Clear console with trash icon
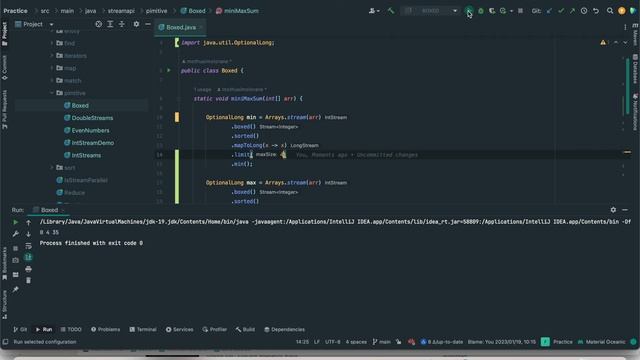 [x=28, y=280]
